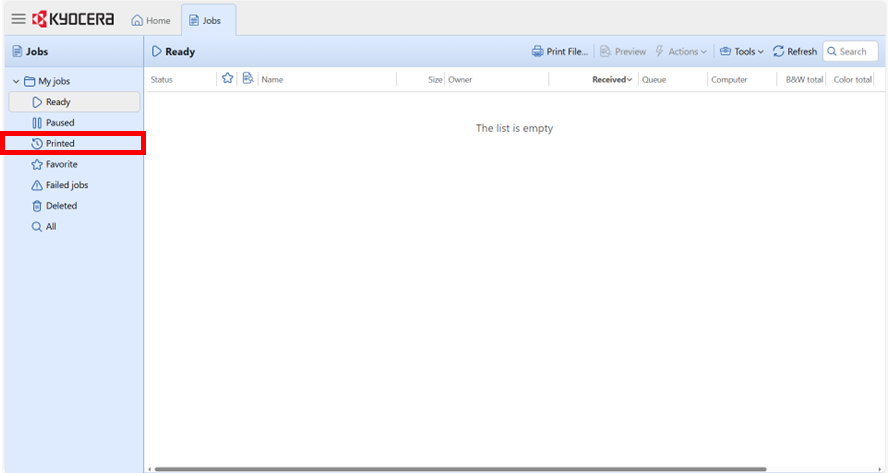
Task: Sort by Queue column
Action: coord(654,80)
